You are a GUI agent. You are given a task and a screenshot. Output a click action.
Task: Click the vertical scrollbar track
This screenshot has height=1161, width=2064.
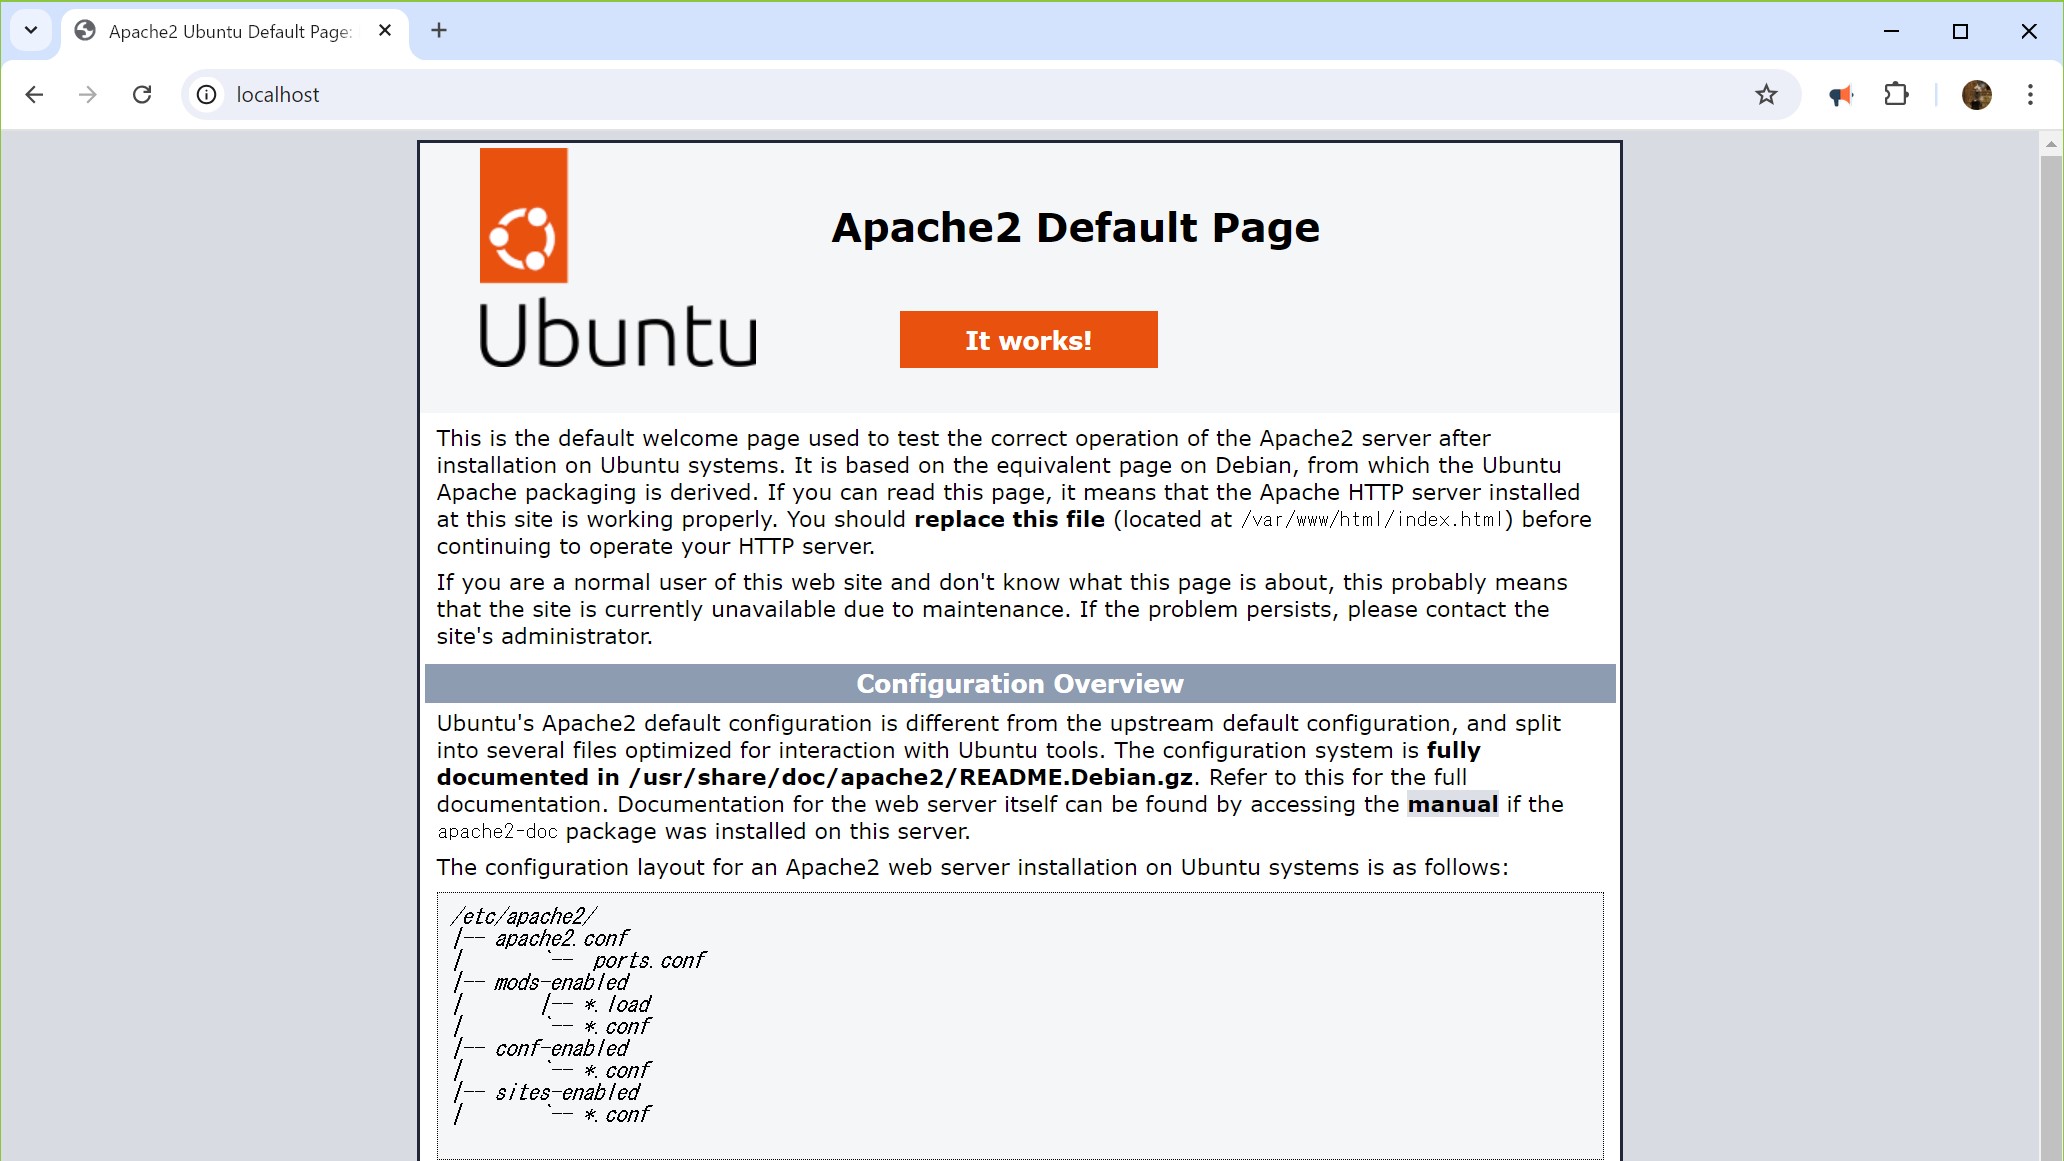click(2051, 660)
